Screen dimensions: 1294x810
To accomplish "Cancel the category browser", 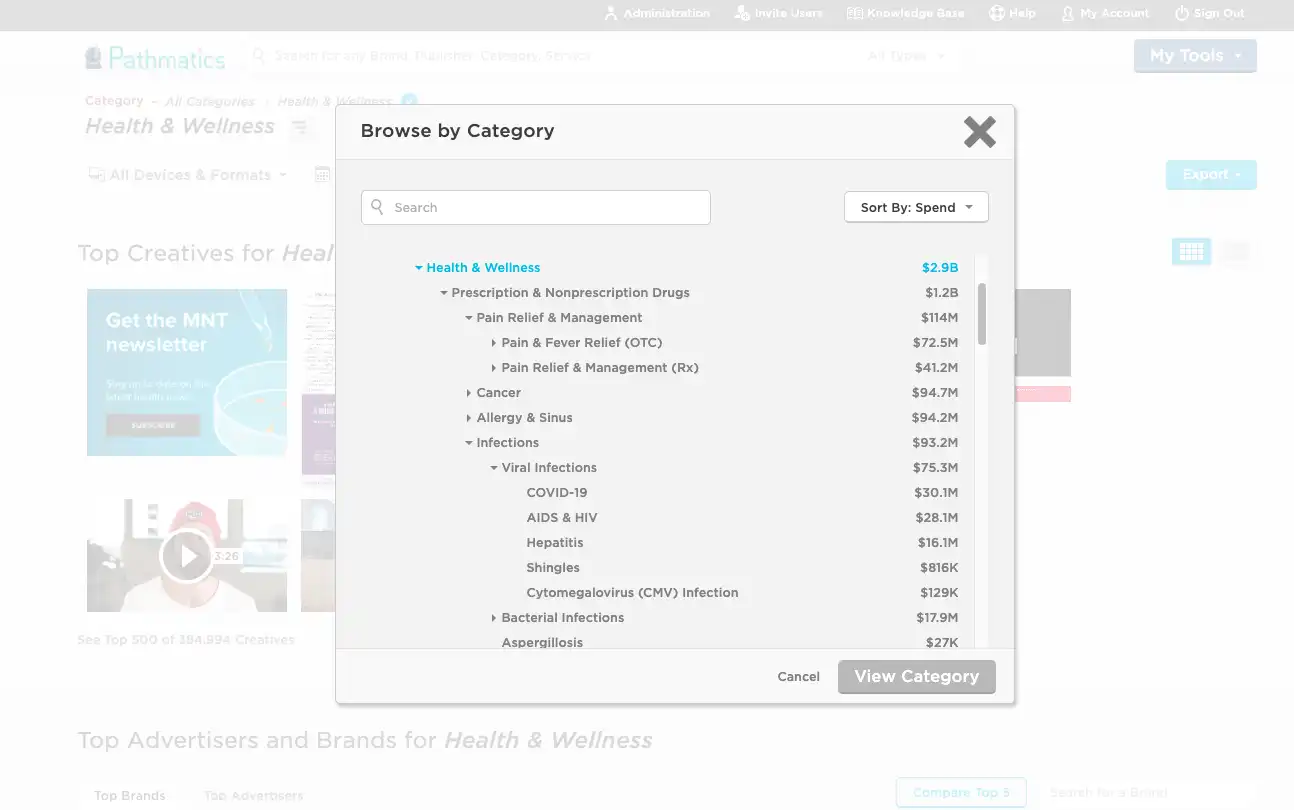I will (798, 677).
